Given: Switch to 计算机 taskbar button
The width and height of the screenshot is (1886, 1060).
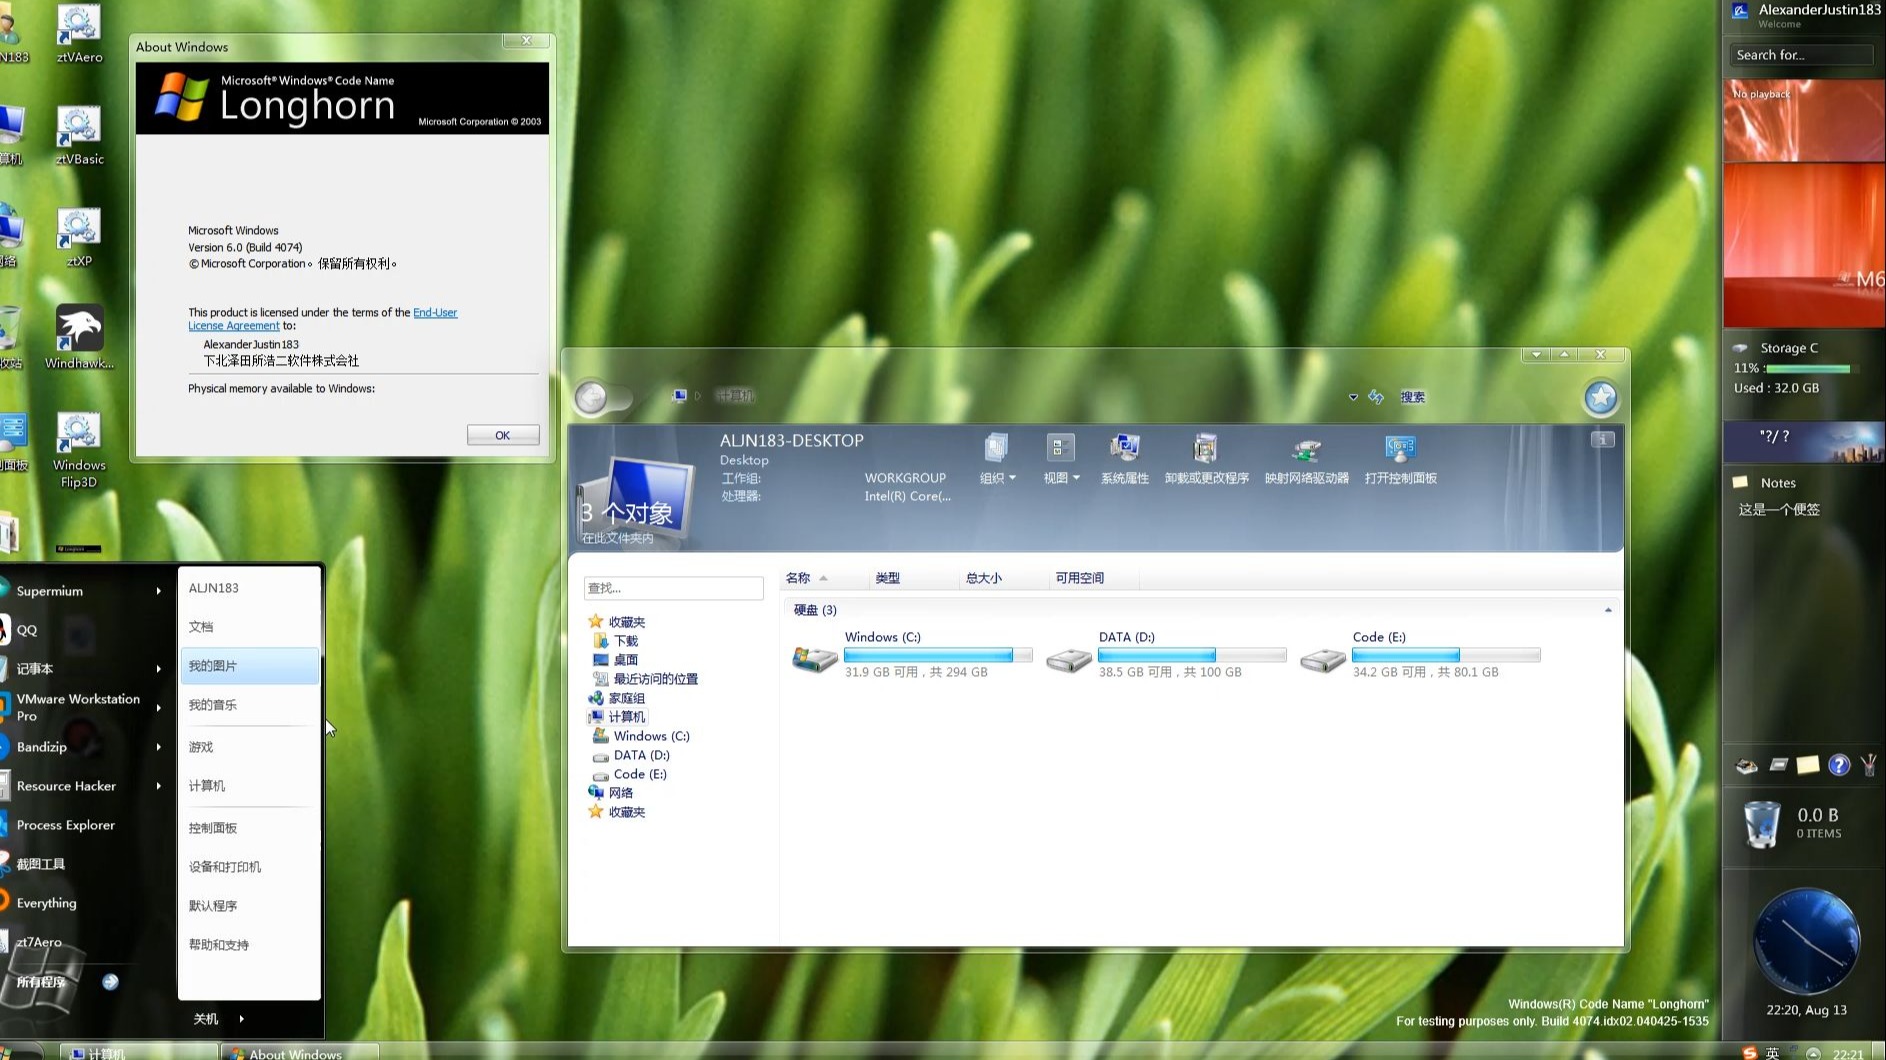Looking at the screenshot, I should tap(139, 1053).
